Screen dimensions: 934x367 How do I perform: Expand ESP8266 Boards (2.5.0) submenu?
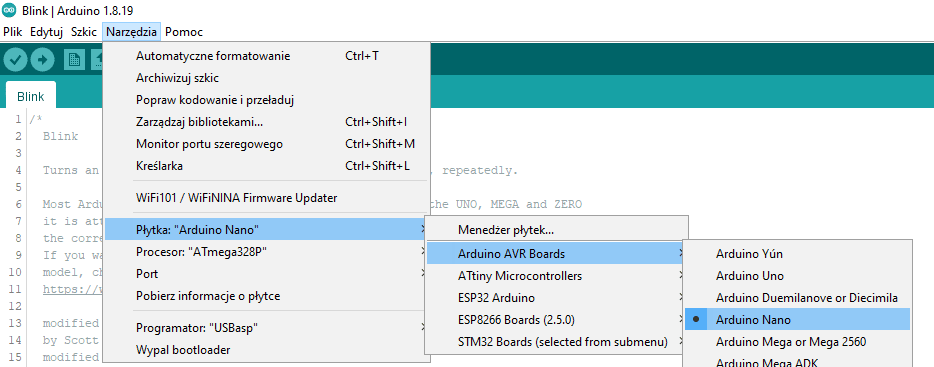point(556,320)
